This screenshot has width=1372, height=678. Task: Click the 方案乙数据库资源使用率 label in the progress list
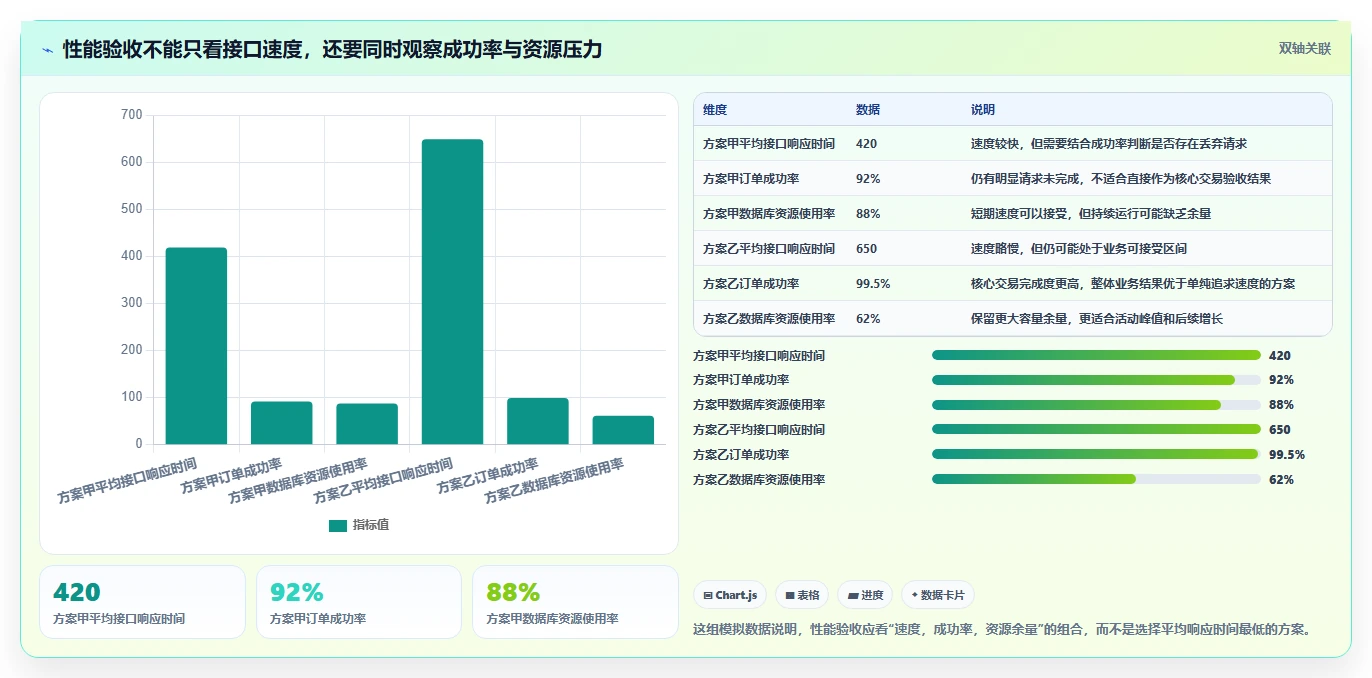pos(759,480)
